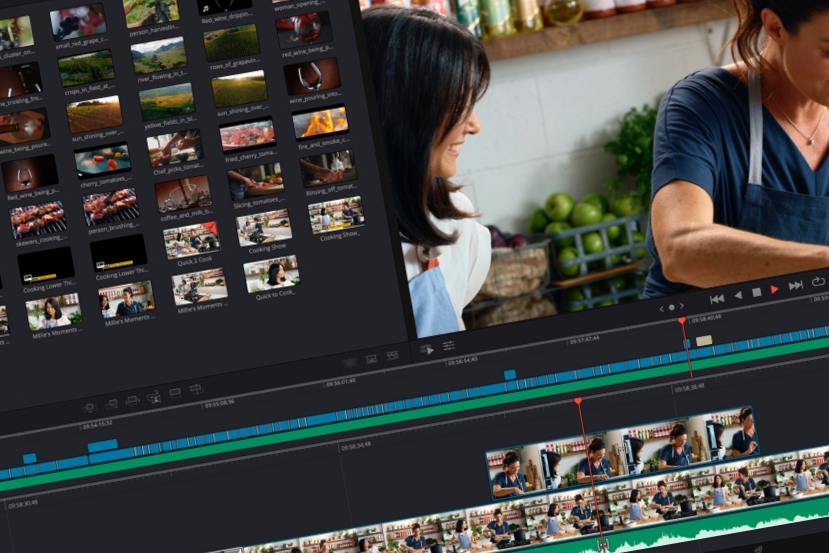Stop playback in the viewer
Screen dimensions: 829x553
coord(757,292)
